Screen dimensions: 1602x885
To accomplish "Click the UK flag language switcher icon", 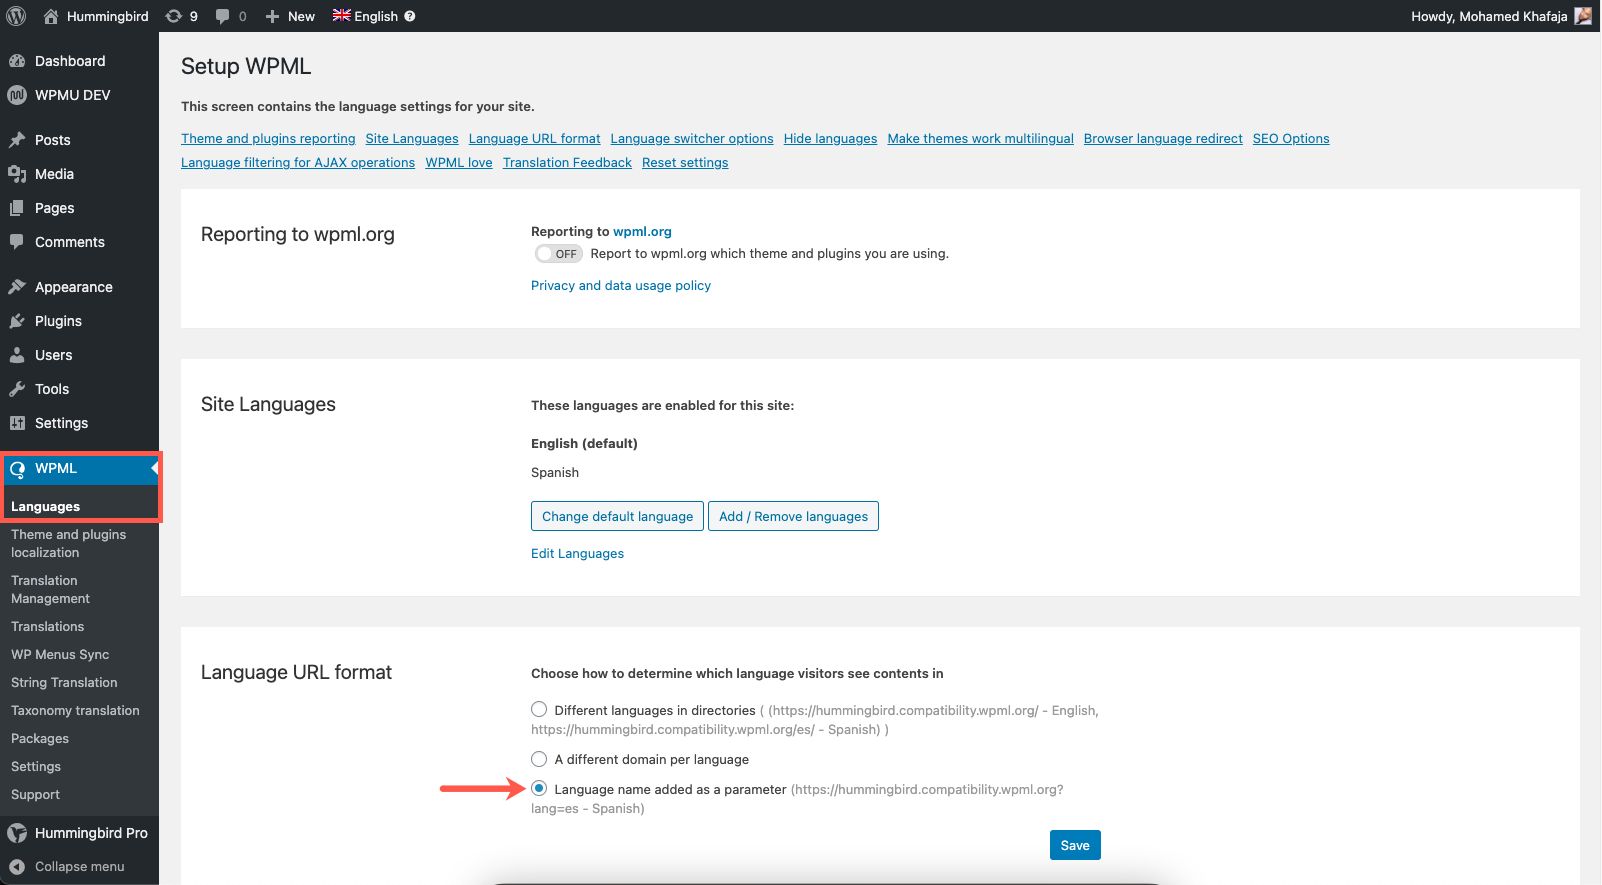I will (x=342, y=15).
